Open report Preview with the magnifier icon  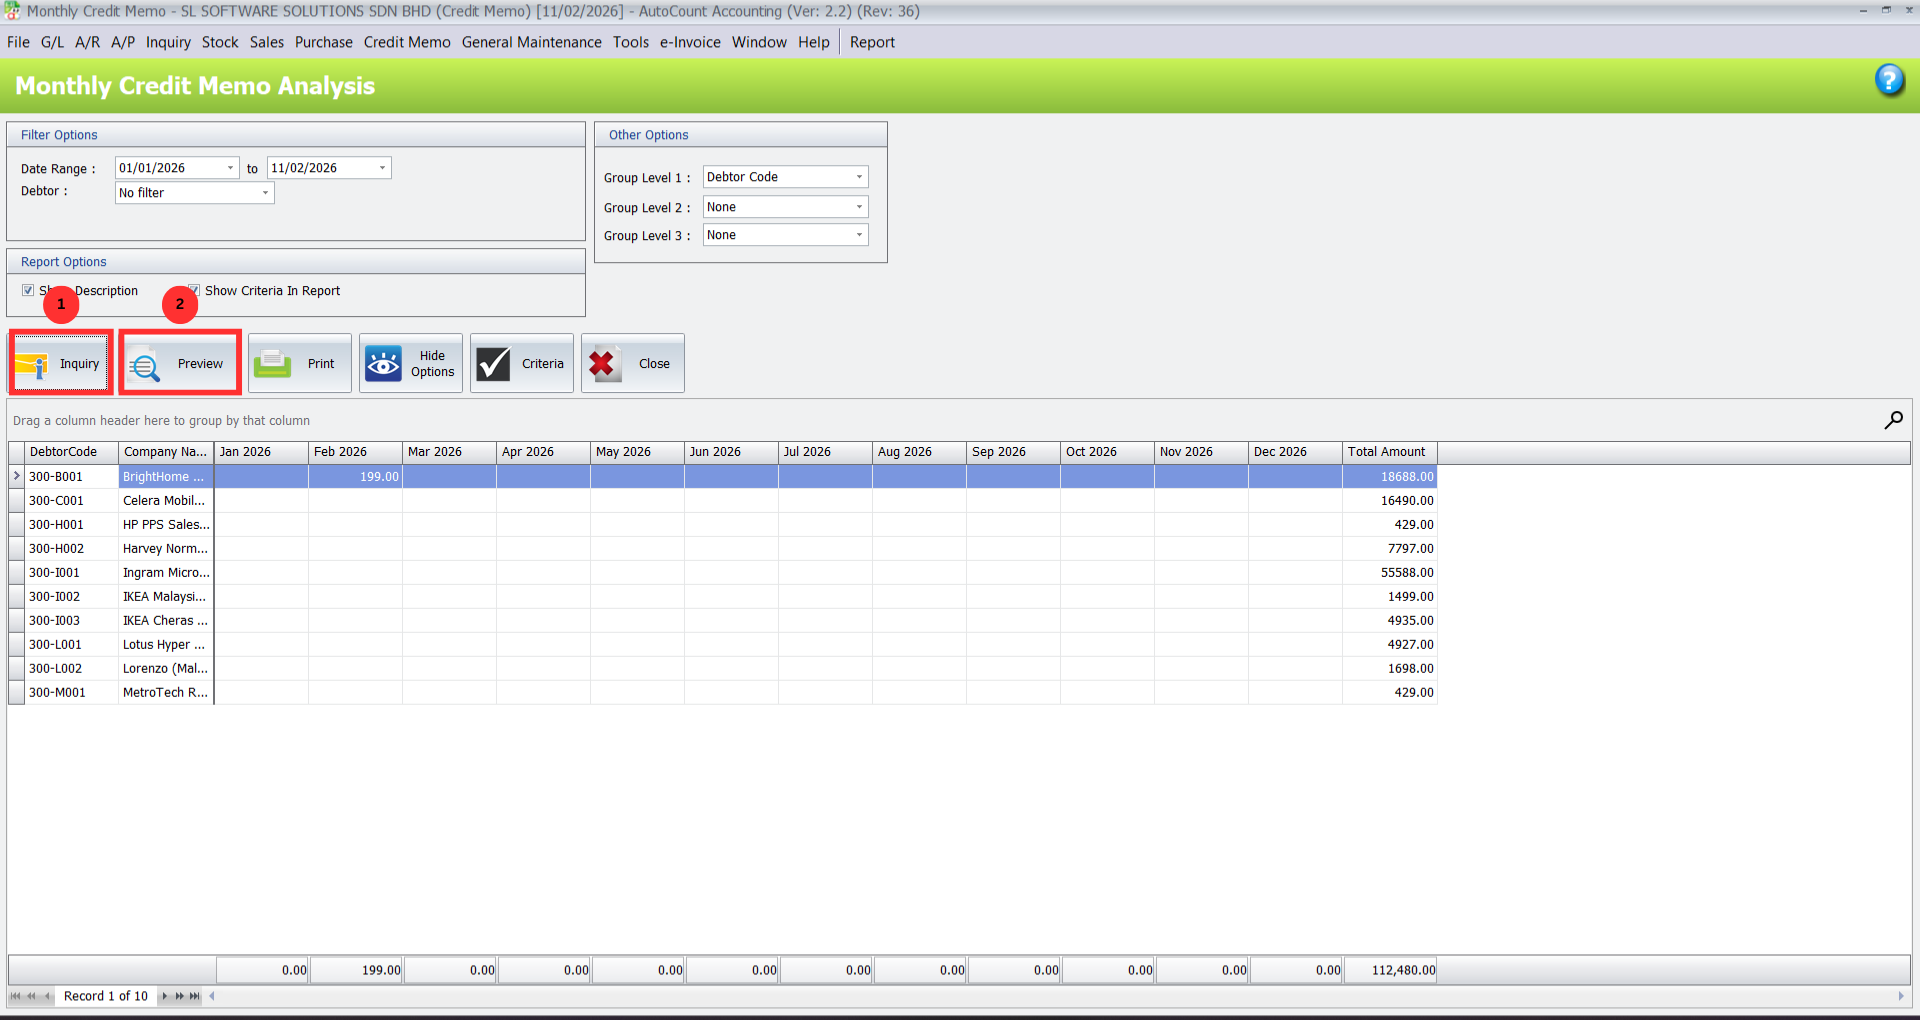pos(180,362)
